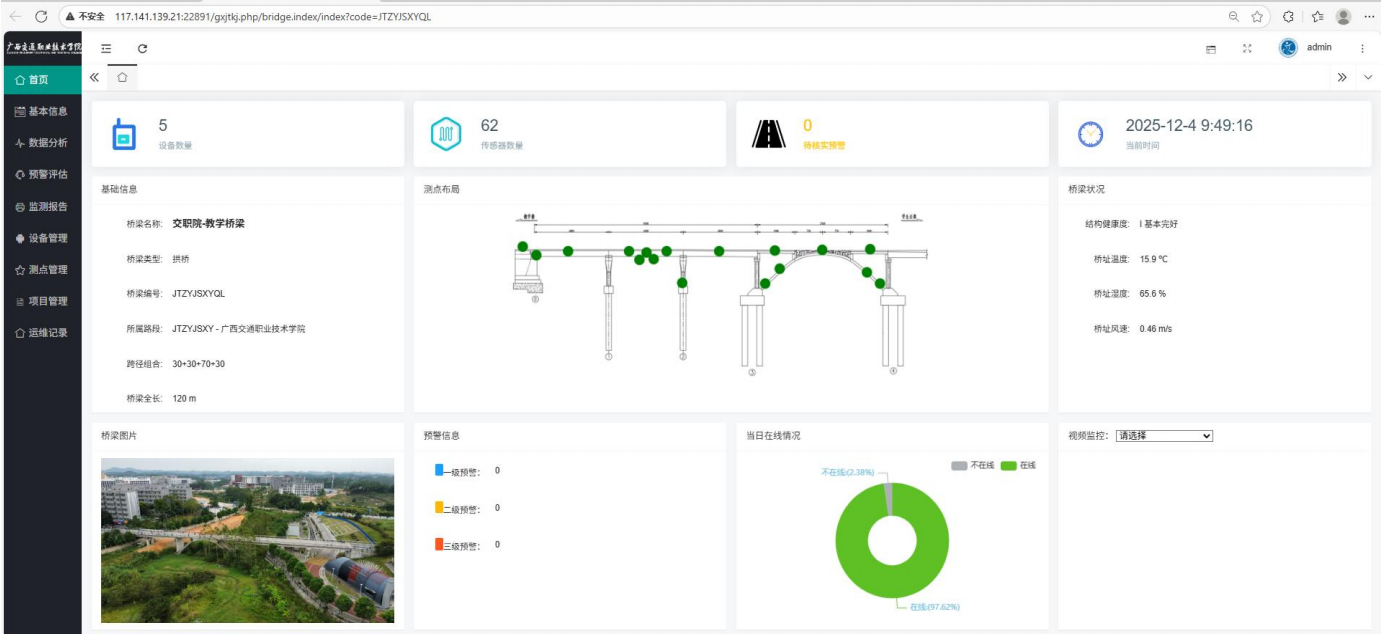Open 数据分析 in the sidebar
Image resolution: width=1386 pixels, height=634 pixels.
click(41, 143)
